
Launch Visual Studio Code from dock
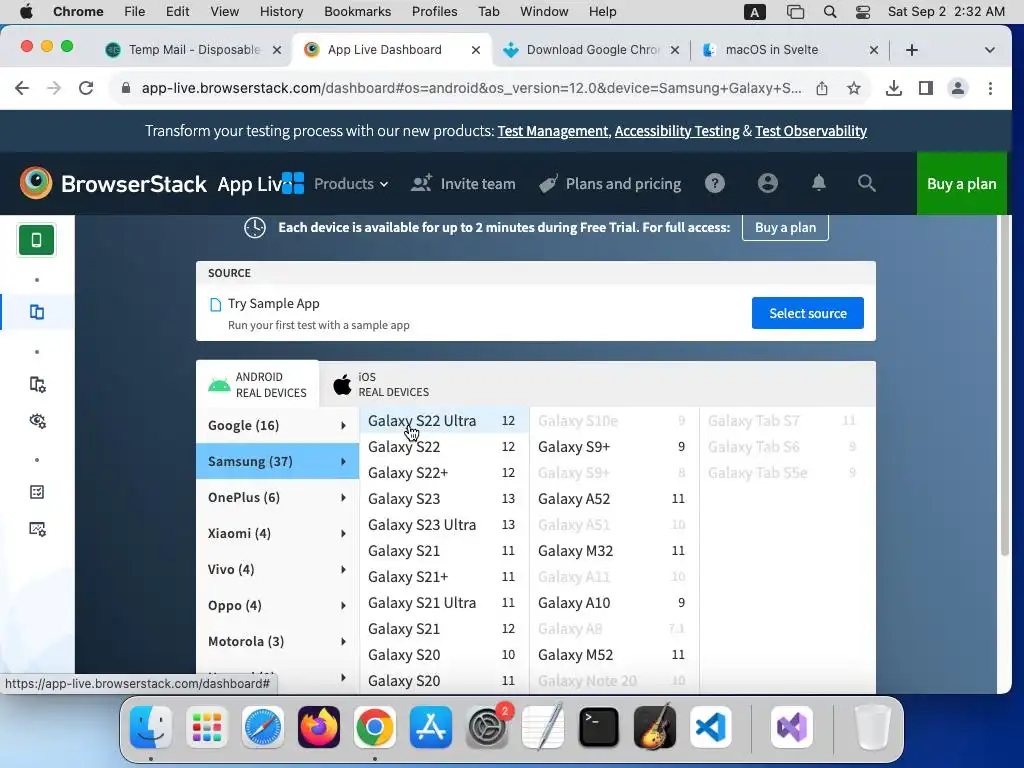(711, 727)
